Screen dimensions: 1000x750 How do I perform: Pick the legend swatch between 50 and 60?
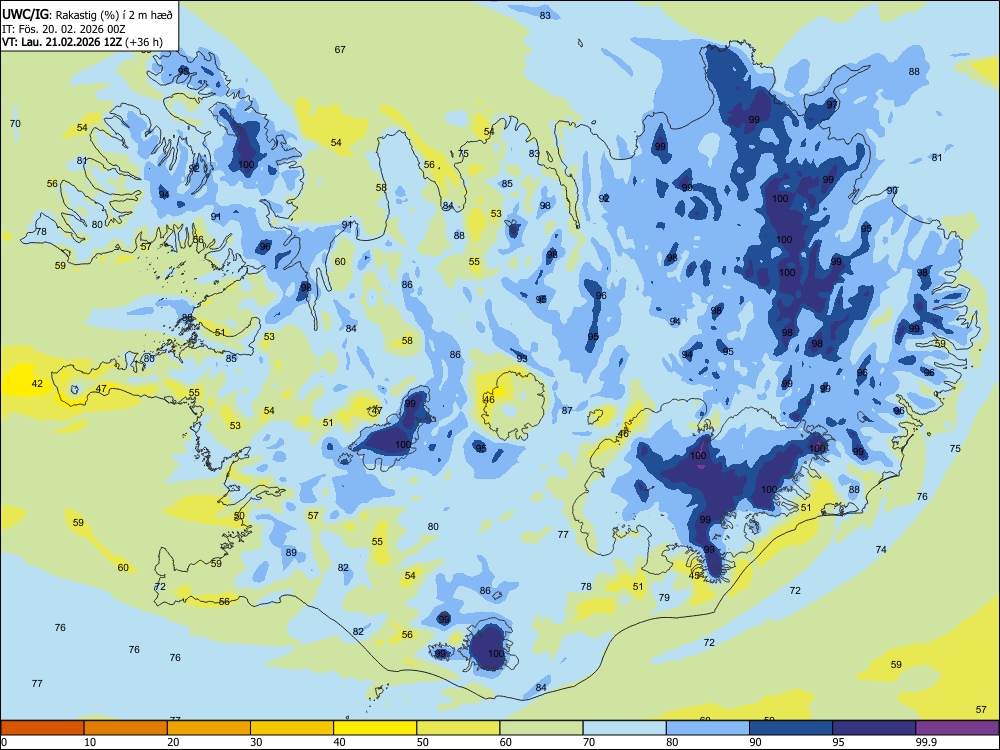pos(458,728)
